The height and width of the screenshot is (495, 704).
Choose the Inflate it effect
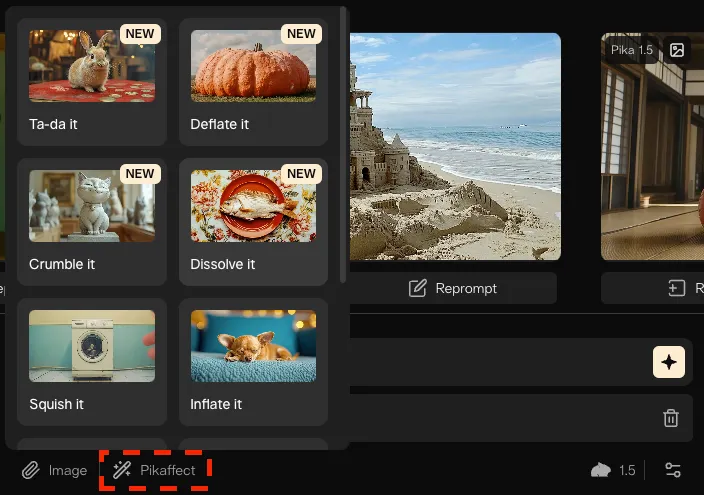[253, 362]
